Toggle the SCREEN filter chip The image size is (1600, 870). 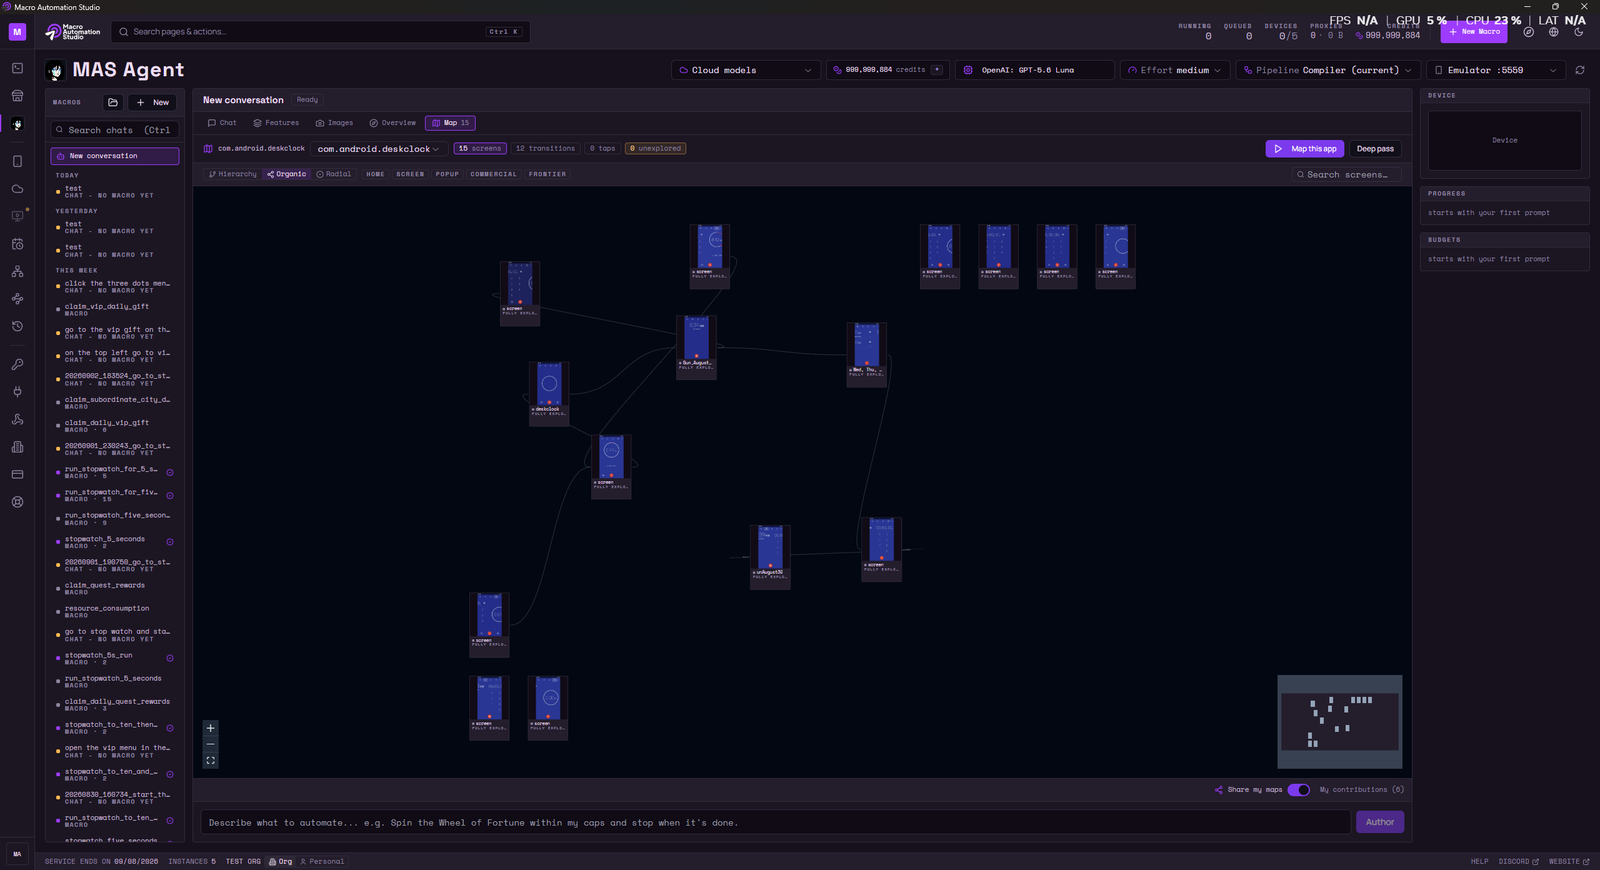[410, 174]
